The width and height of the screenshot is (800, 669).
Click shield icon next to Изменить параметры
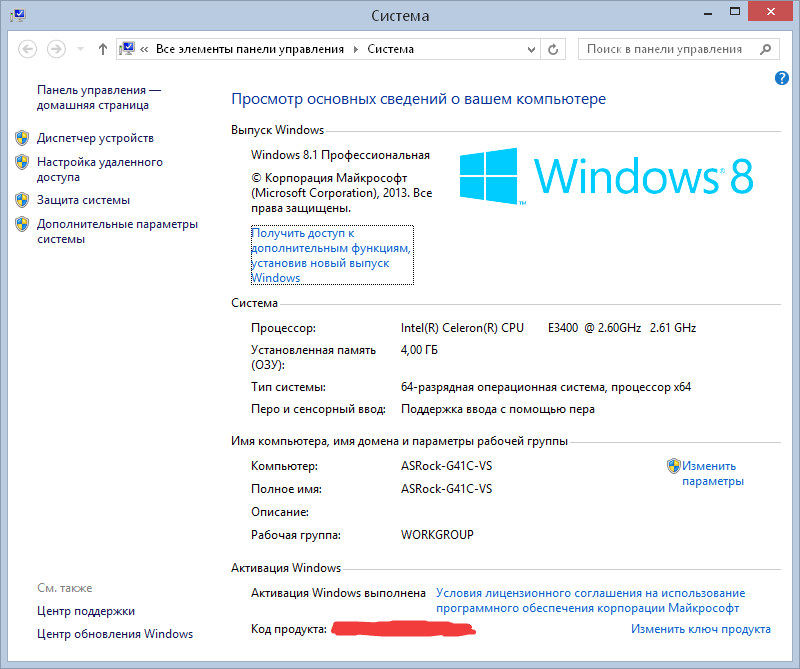click(673, 466)
